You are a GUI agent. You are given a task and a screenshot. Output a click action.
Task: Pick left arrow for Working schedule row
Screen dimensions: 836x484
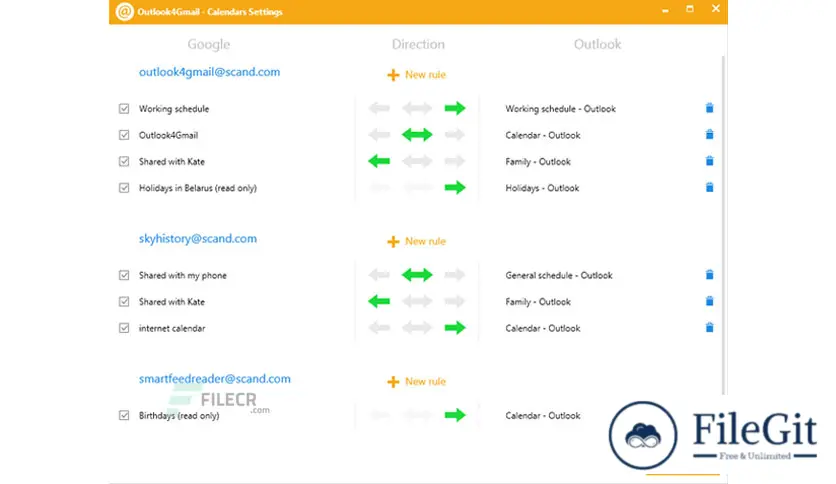(379, 108)
